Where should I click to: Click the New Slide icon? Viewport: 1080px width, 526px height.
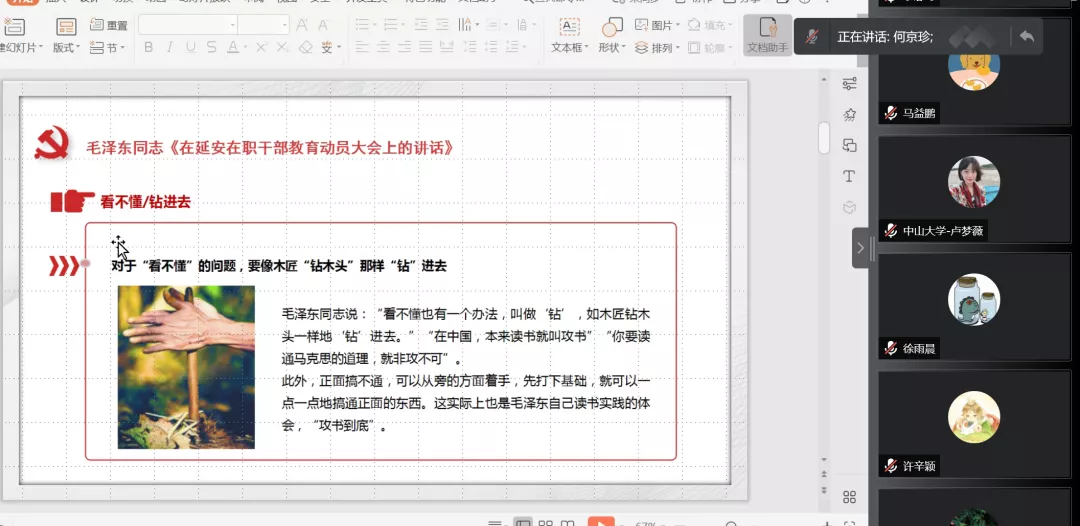click(x=14, y=26)
